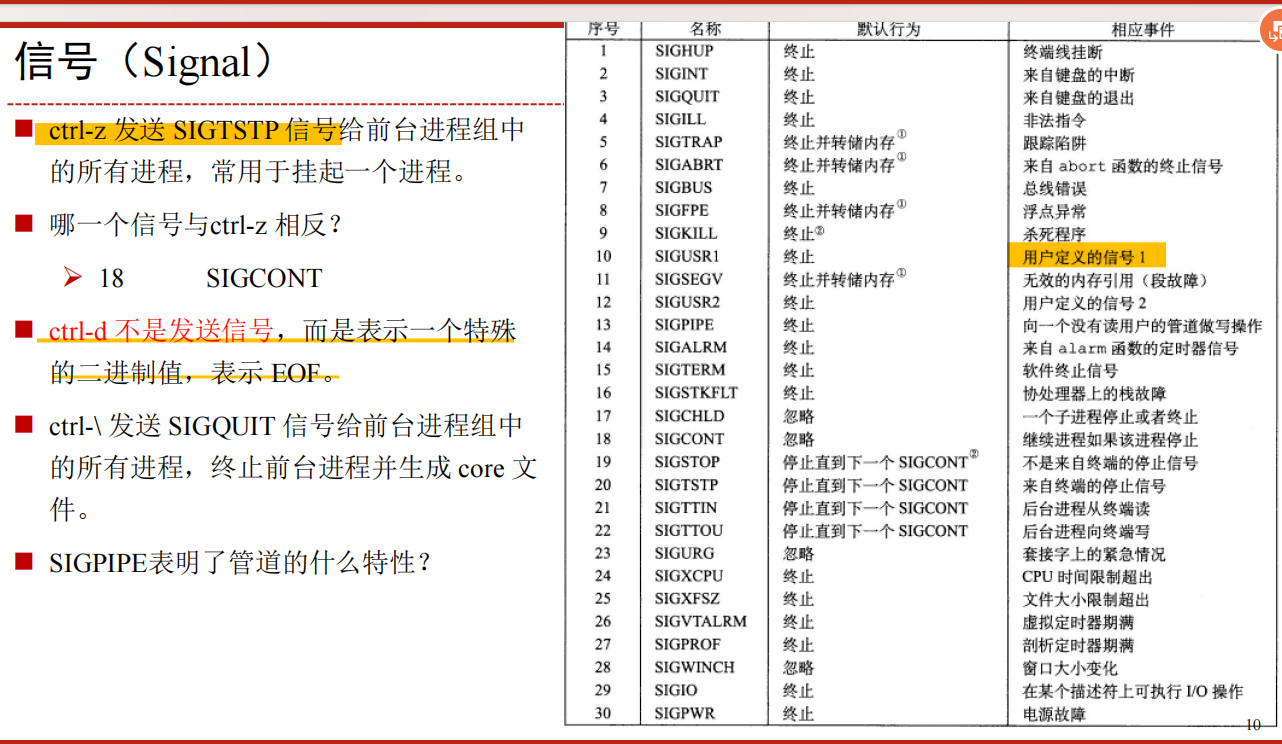Click the event text 套接字上的紧急情况

click(1094, 554)
